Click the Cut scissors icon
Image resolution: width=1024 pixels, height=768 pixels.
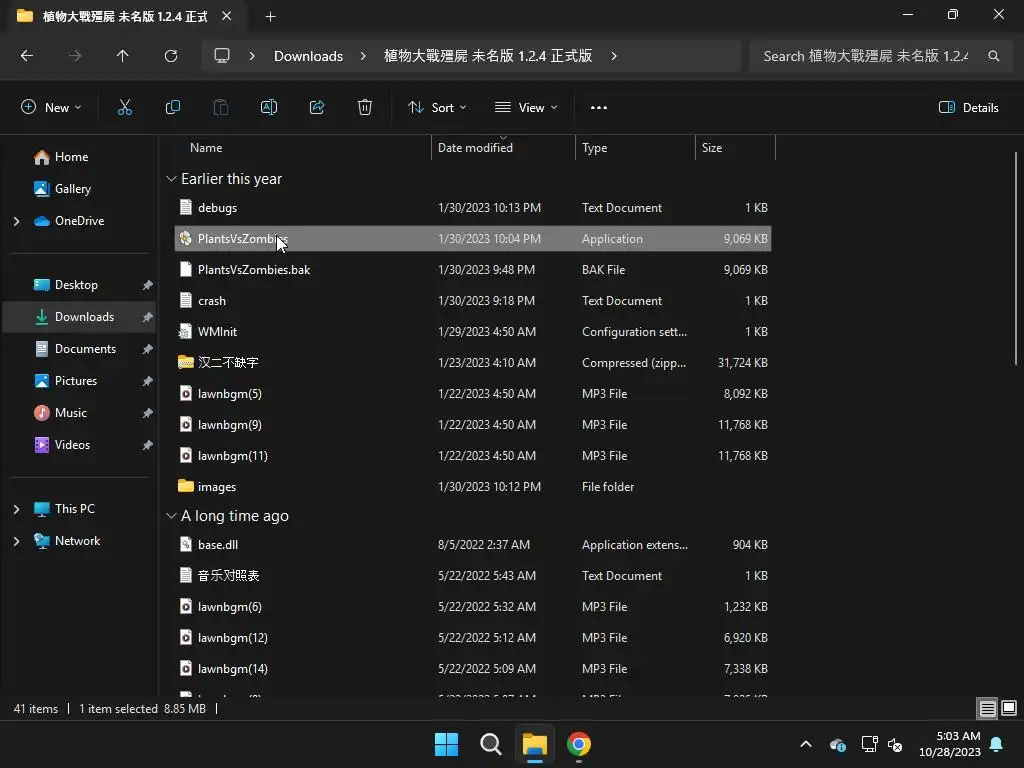click(x=124, y=108)
